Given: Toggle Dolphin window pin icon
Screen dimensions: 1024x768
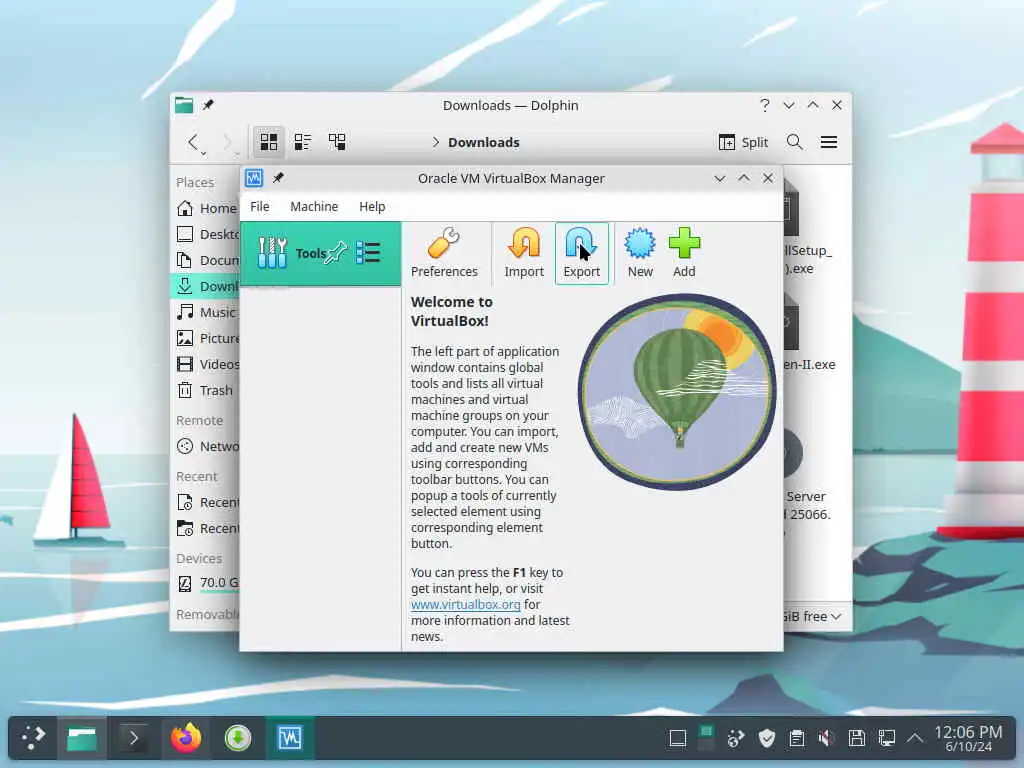Looking at the screenshot, I should (208, 105).
